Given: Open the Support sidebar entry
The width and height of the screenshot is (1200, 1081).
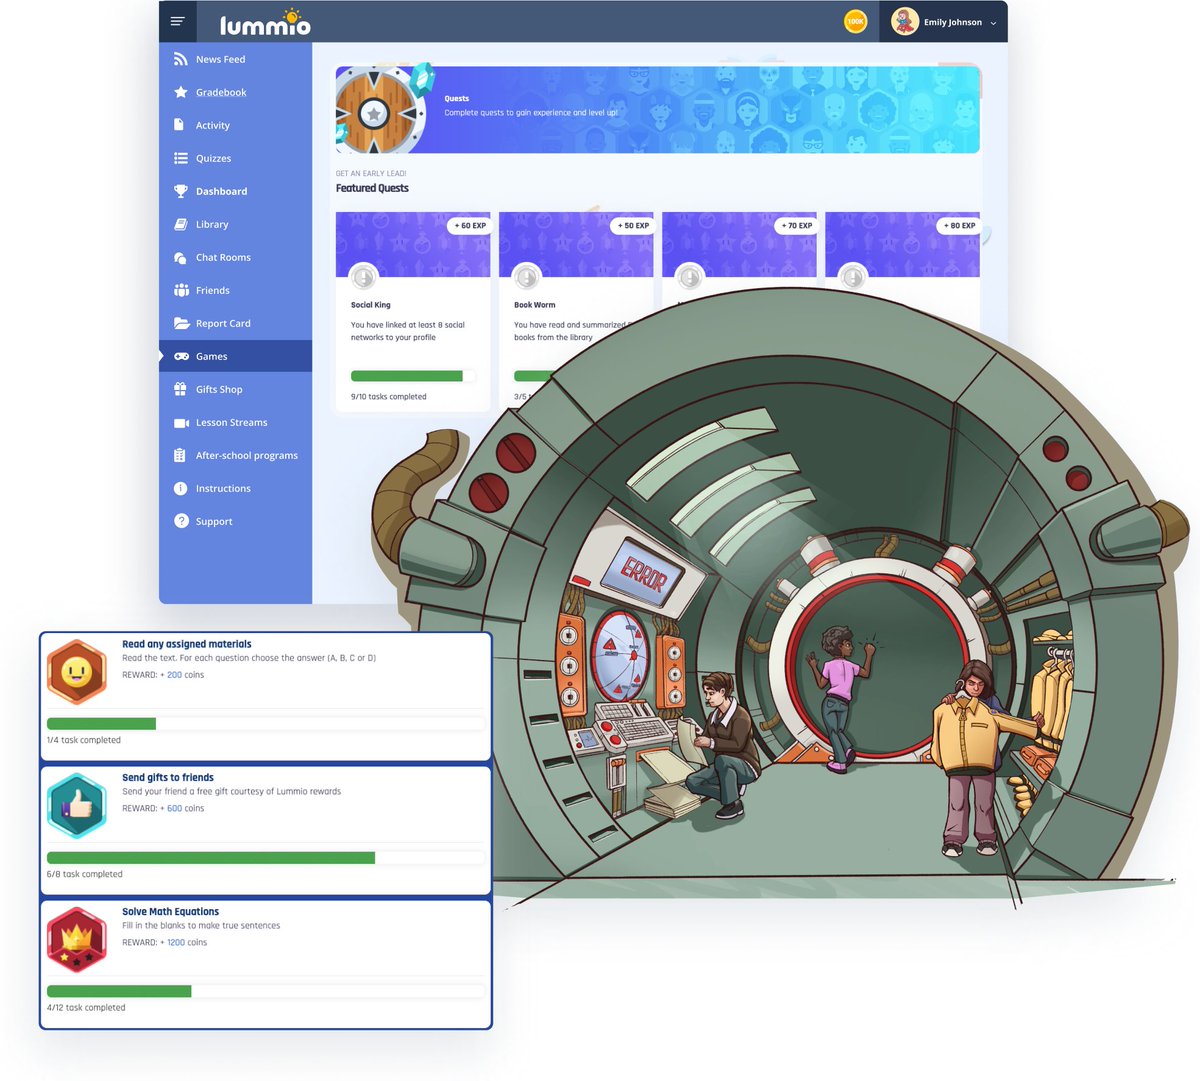Looking at the screenshot, I should (235, 521).
